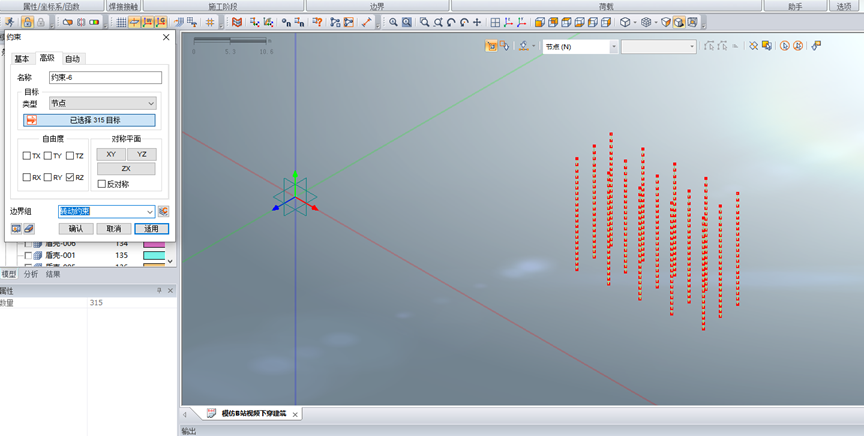Uncheck the RZ degree of freedom
This screenshot has width=864, height=436.
click(x=70, y=177)
